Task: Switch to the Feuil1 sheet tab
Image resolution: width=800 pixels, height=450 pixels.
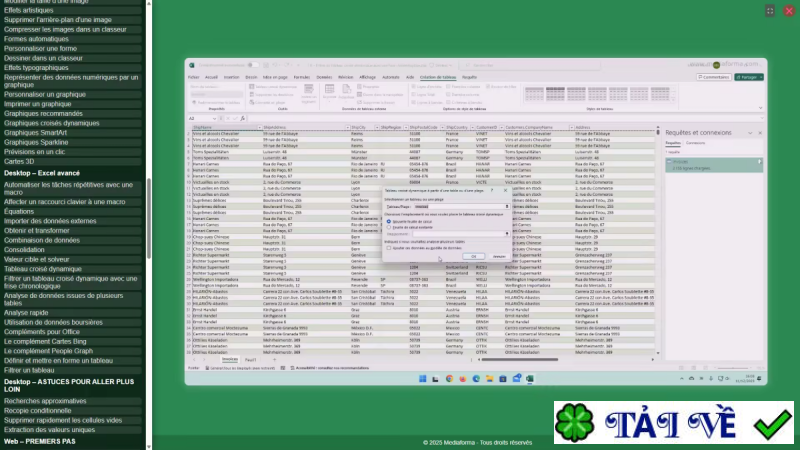Action: point(250,360)
